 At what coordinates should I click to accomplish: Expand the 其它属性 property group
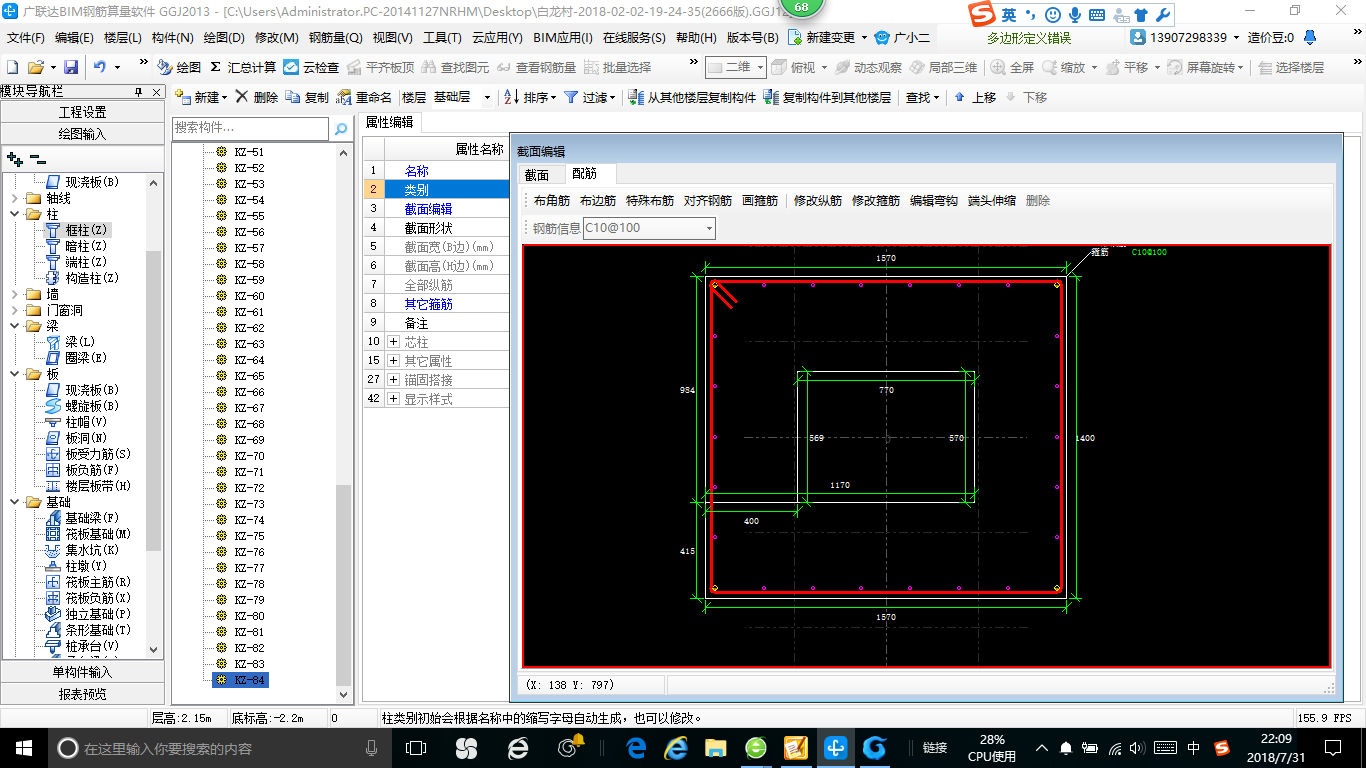pos(393,361)
